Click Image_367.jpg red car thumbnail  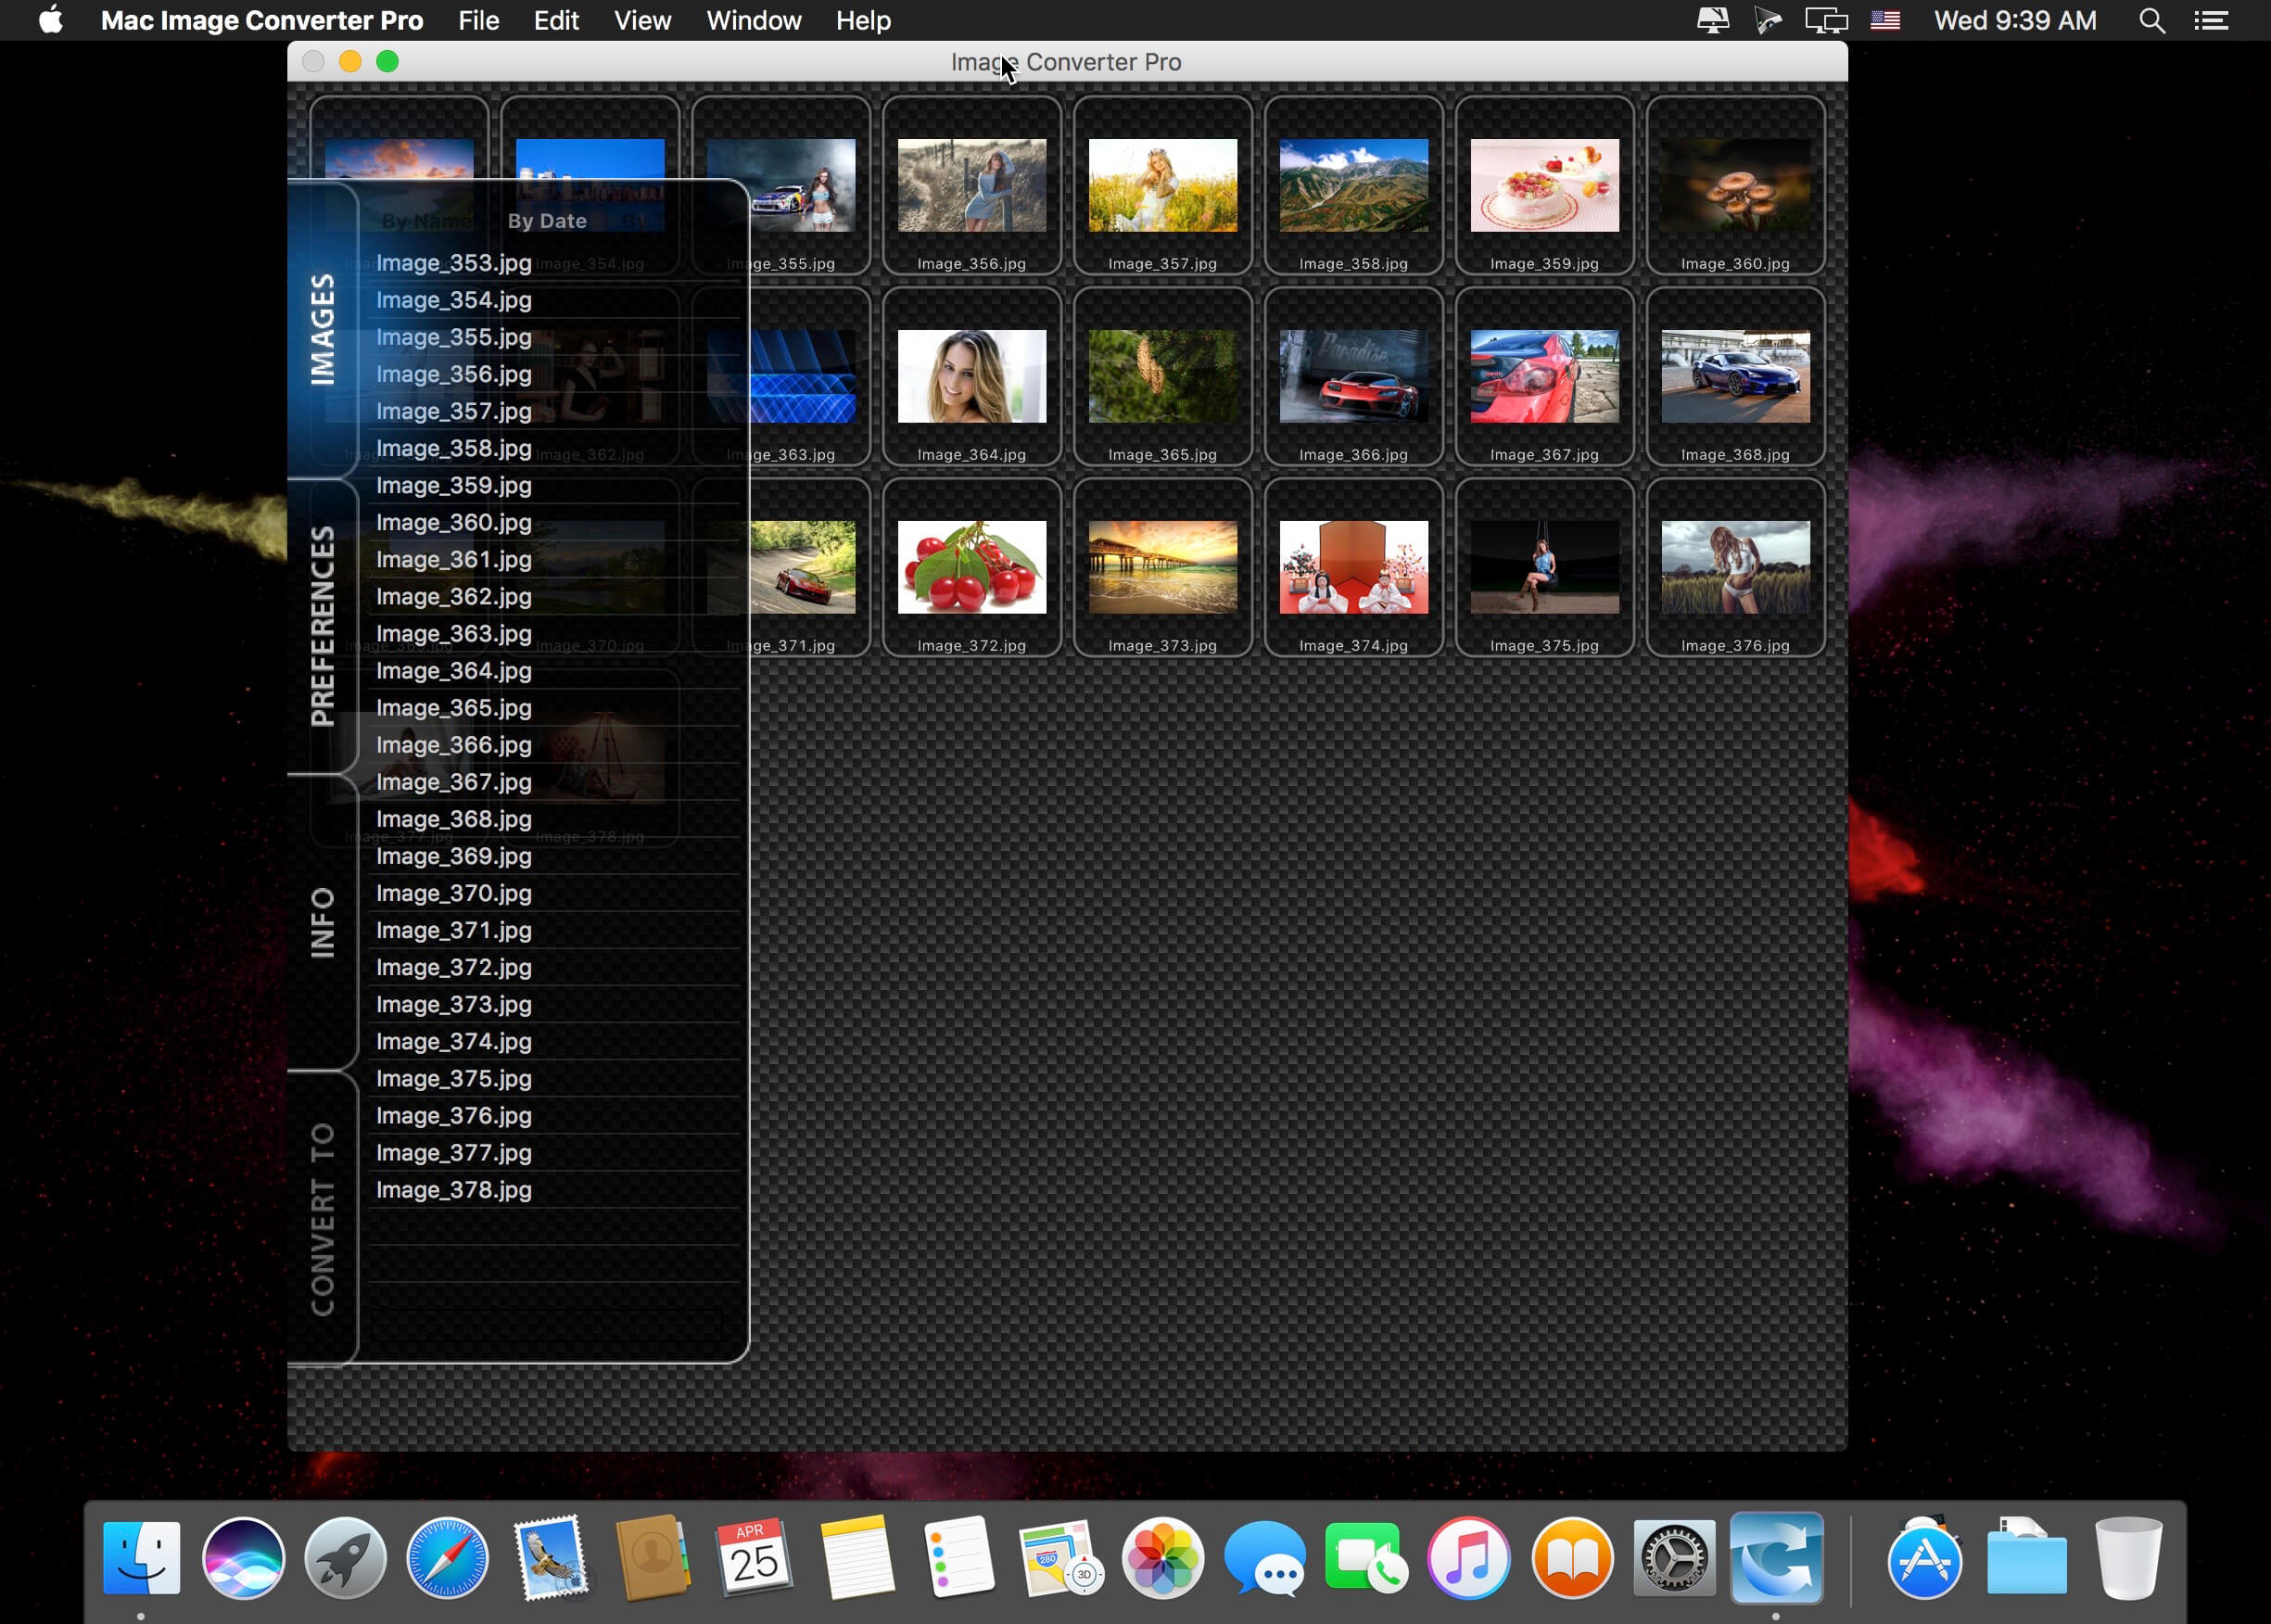point(1543,374)
